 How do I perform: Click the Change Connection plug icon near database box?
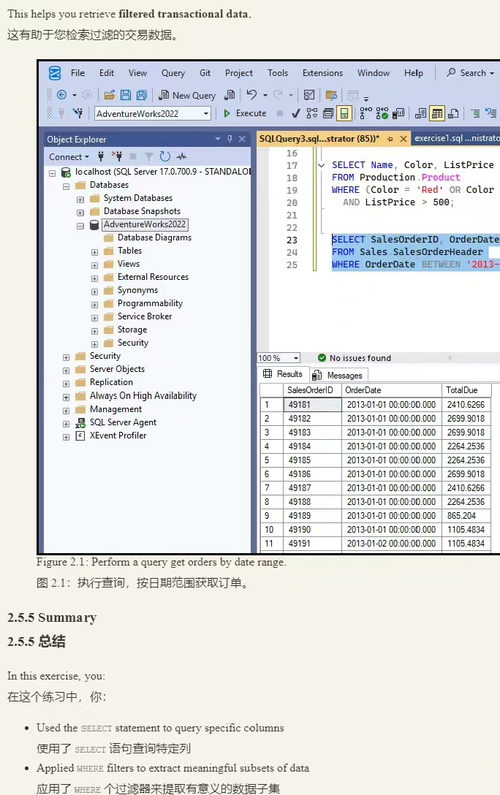[78, 113]
